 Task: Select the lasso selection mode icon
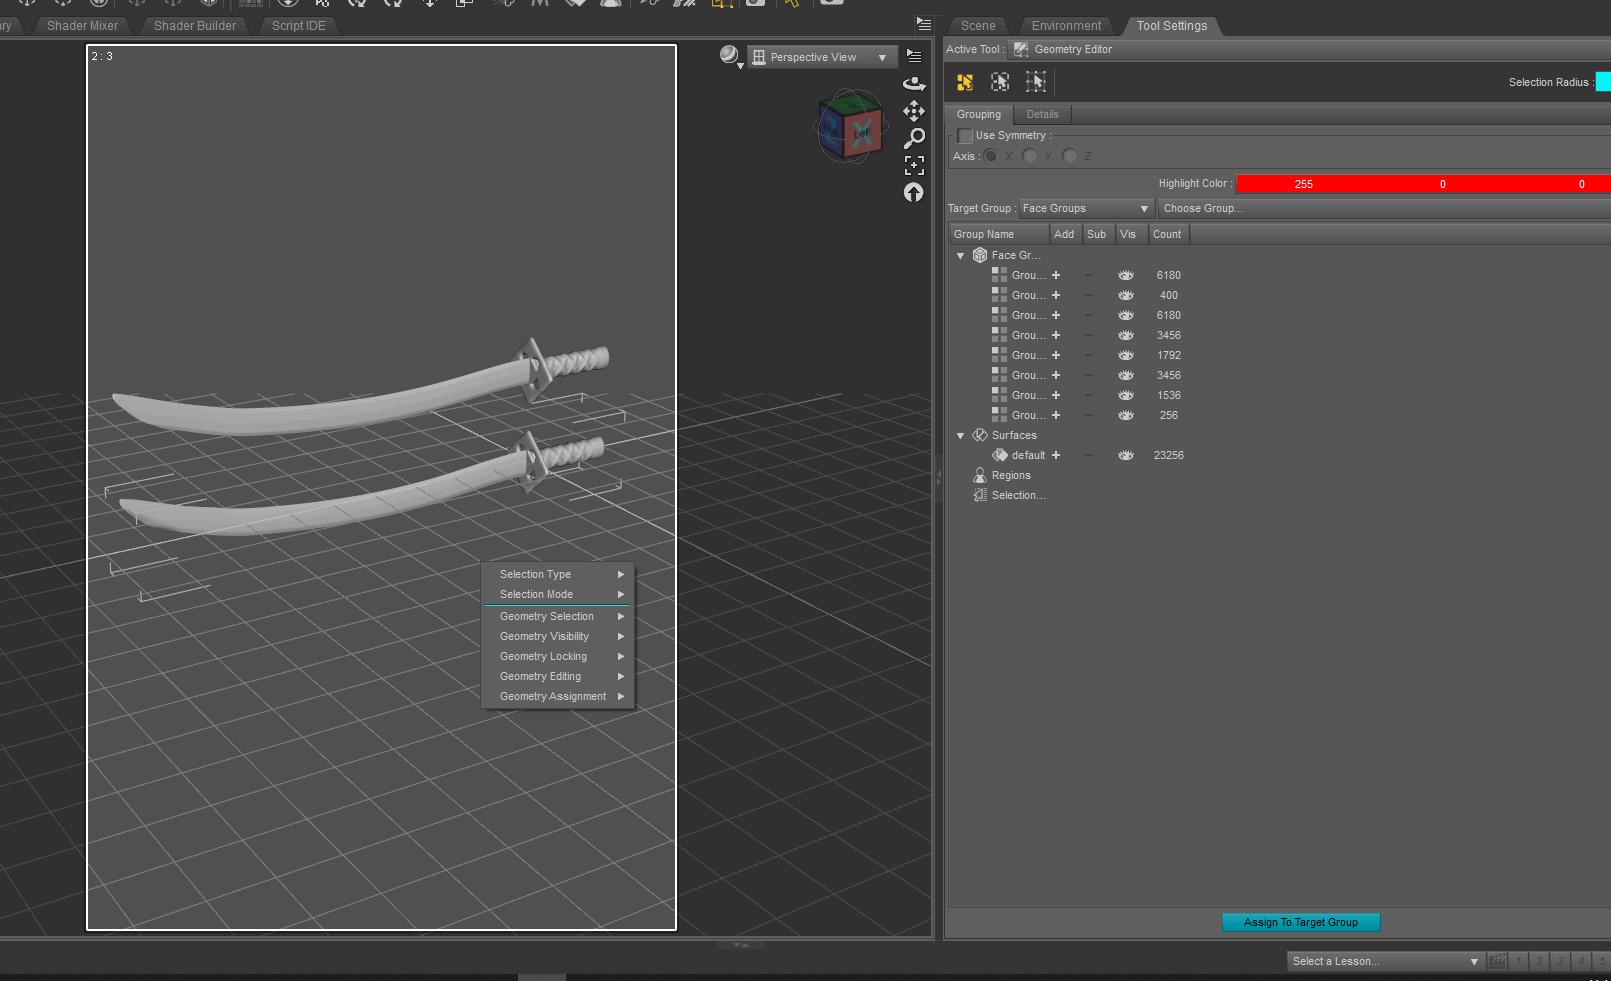point(999,81)
